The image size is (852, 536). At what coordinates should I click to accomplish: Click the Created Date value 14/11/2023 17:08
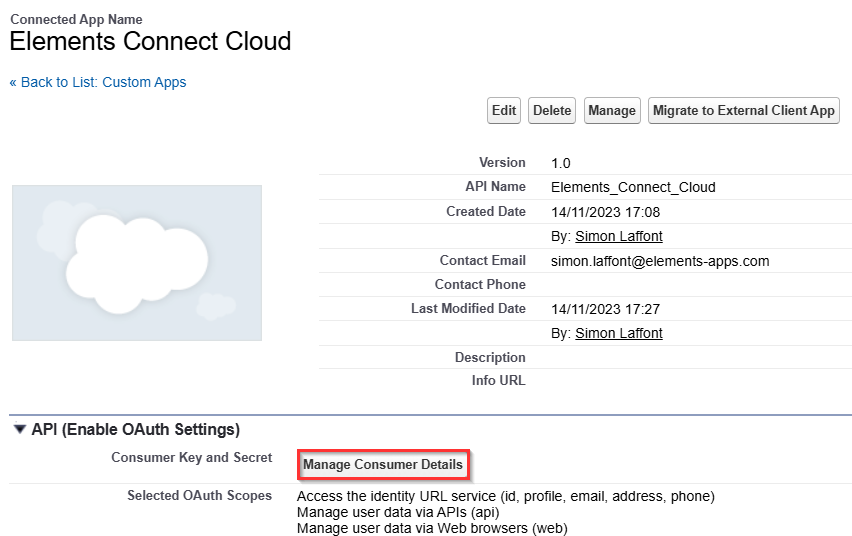point(605,212)
